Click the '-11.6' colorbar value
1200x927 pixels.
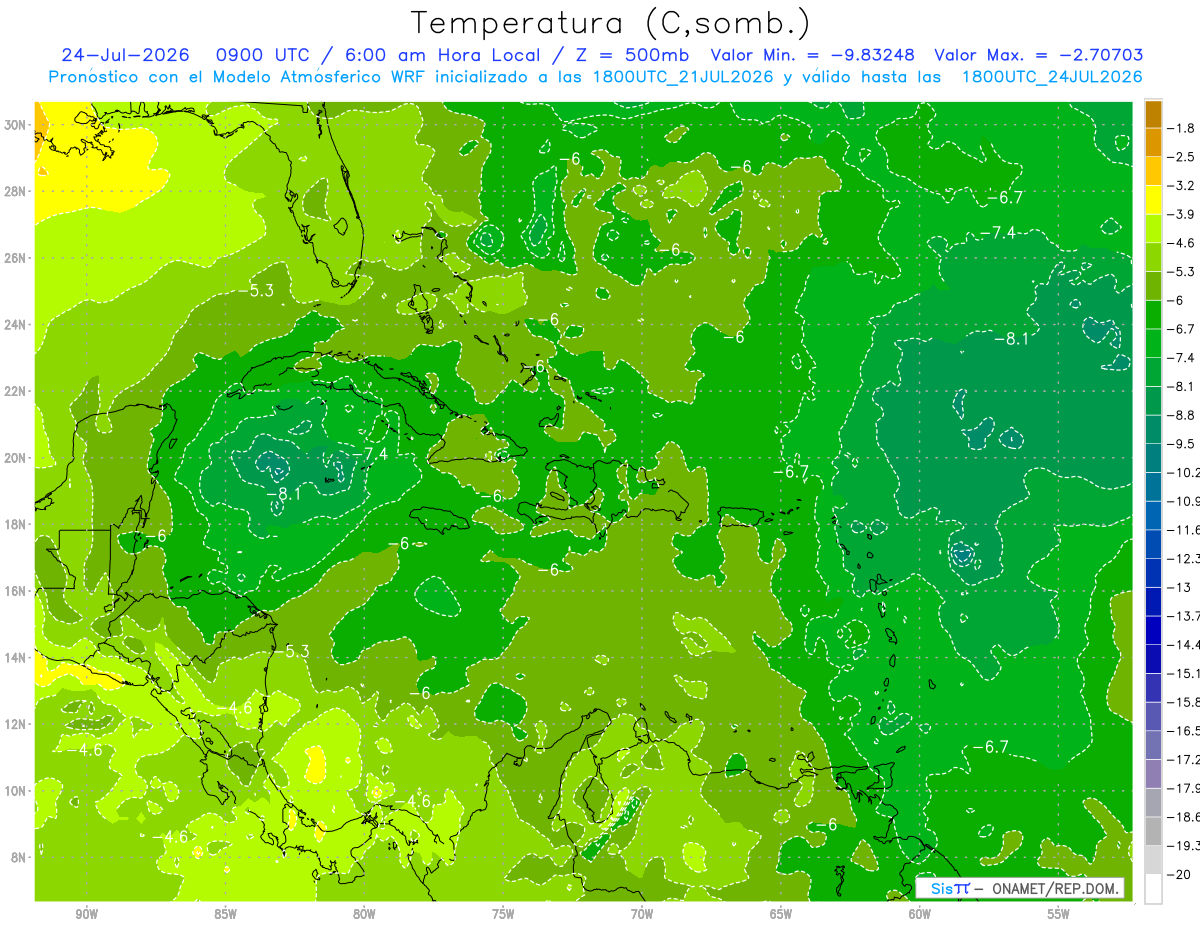point(1183,530)
